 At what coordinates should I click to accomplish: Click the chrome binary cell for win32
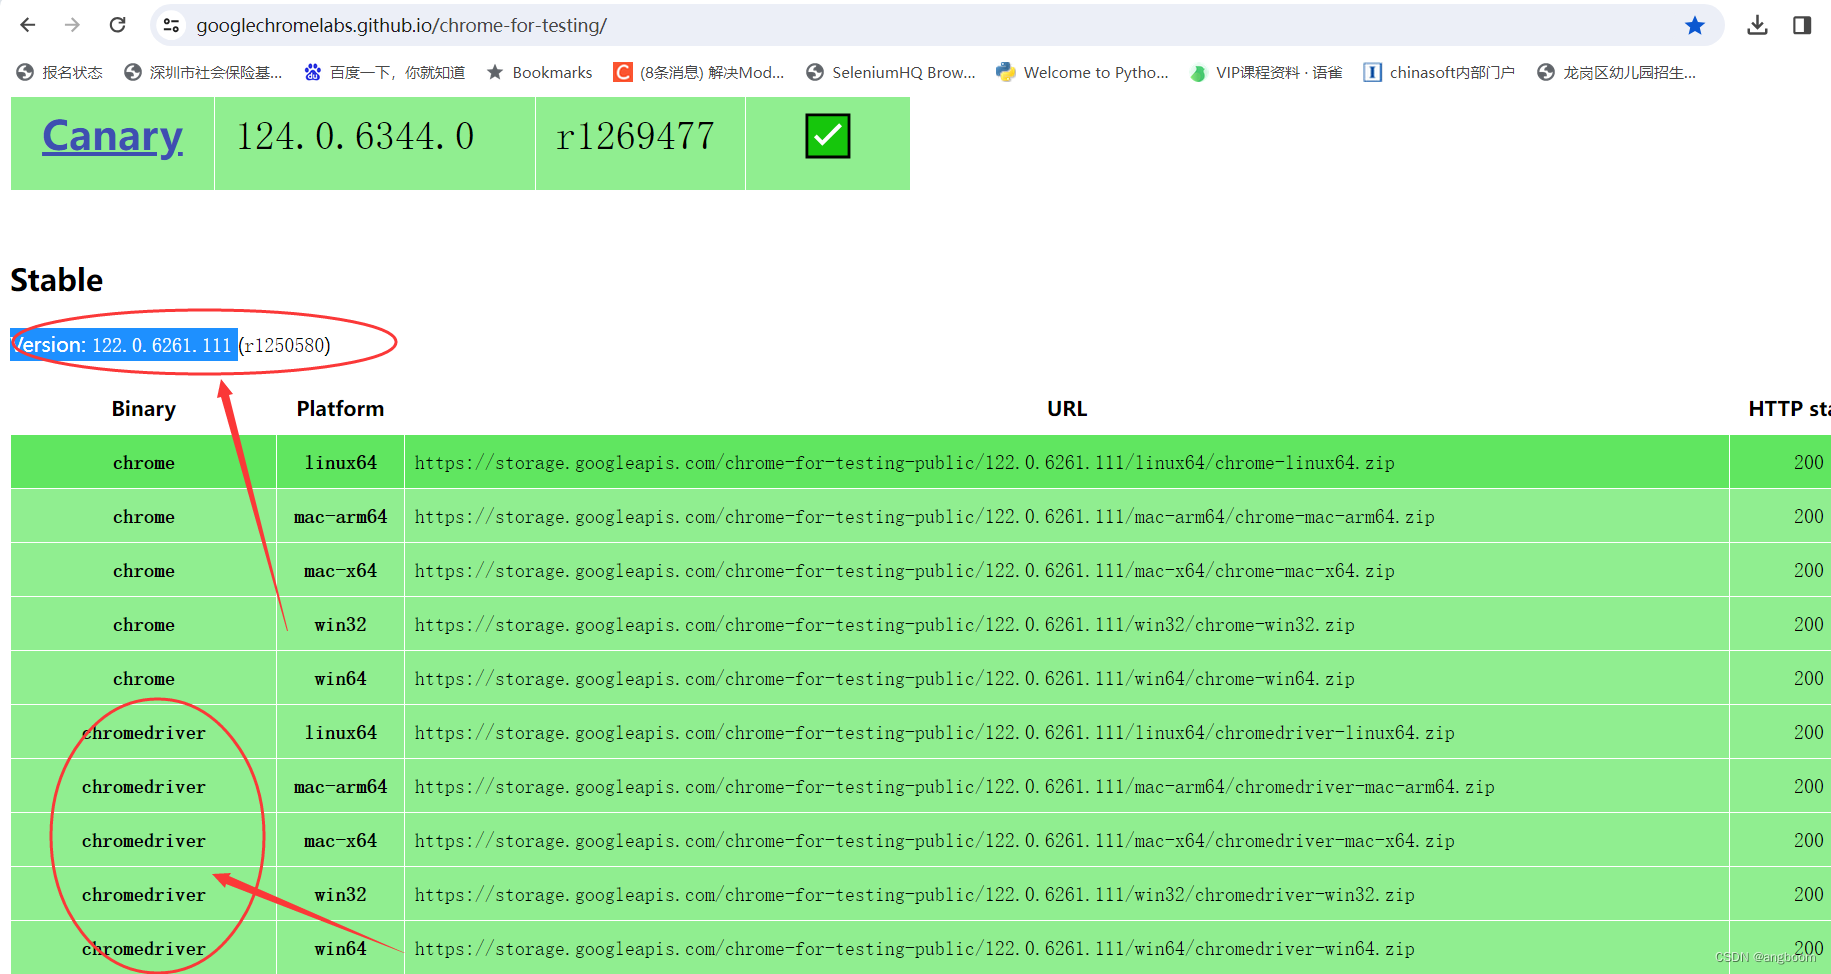click(x=144, y=625)
